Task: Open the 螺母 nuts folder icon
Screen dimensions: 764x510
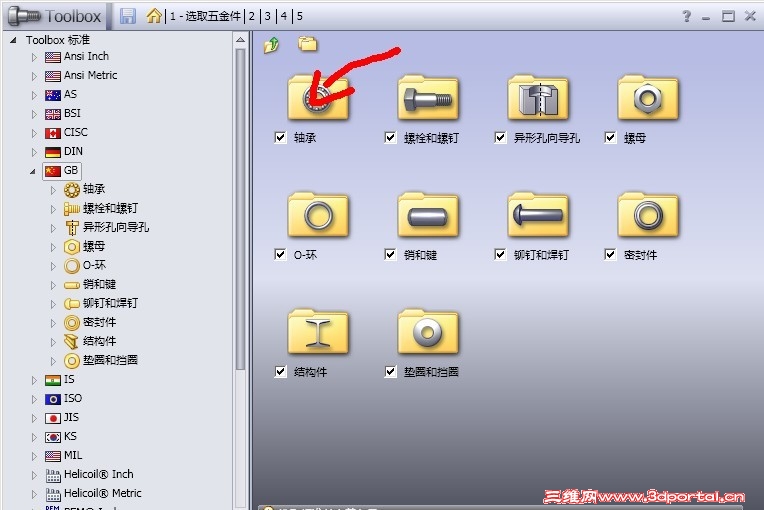Action: pos(648,97)
